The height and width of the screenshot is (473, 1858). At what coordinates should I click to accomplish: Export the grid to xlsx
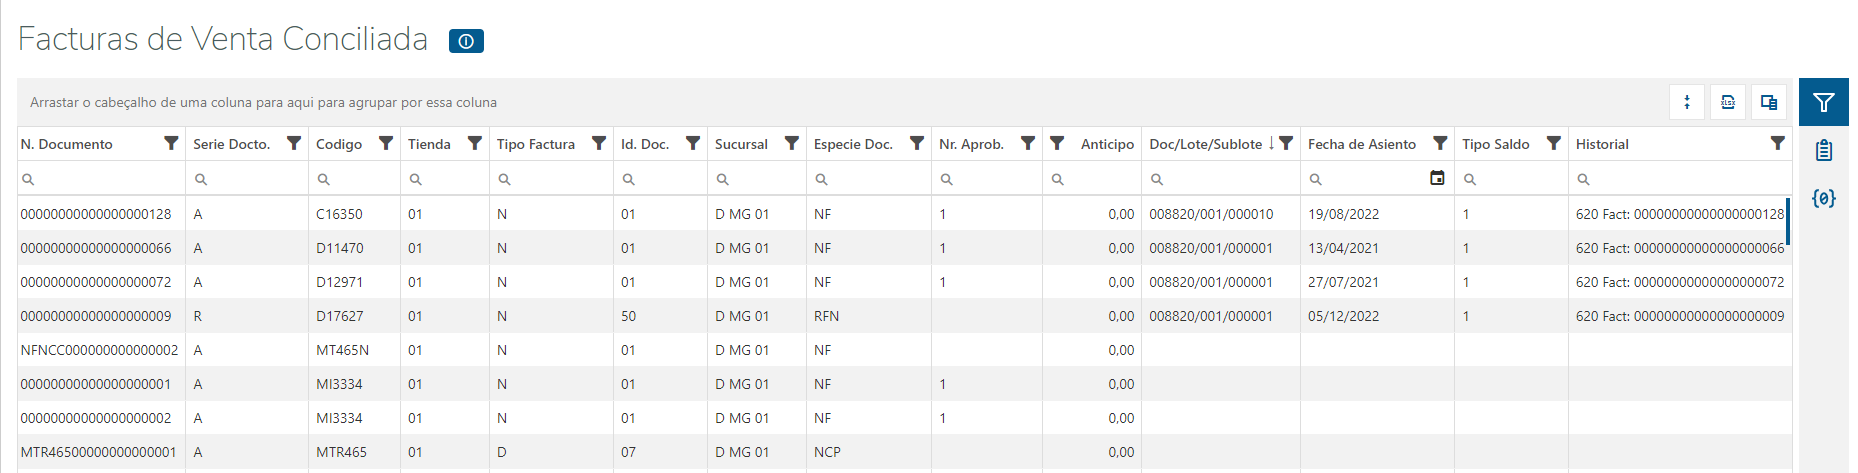[1727, 102]
